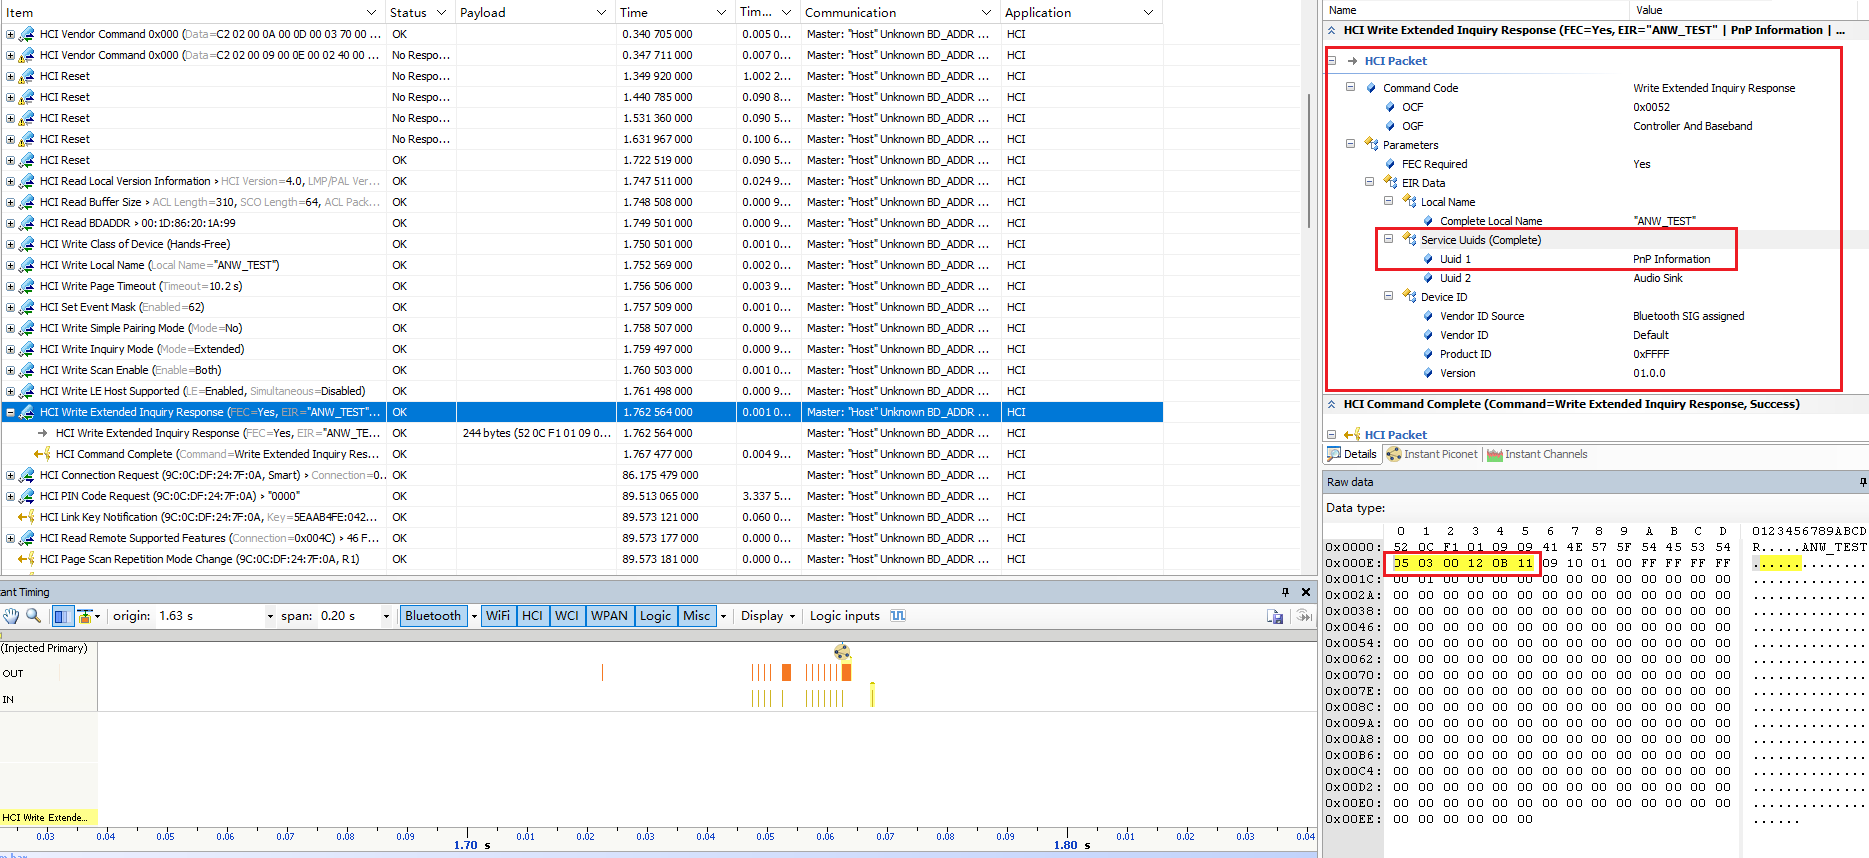Open the Application column filter arrow
1869x858 pixels.
[x=1148, y=13]
